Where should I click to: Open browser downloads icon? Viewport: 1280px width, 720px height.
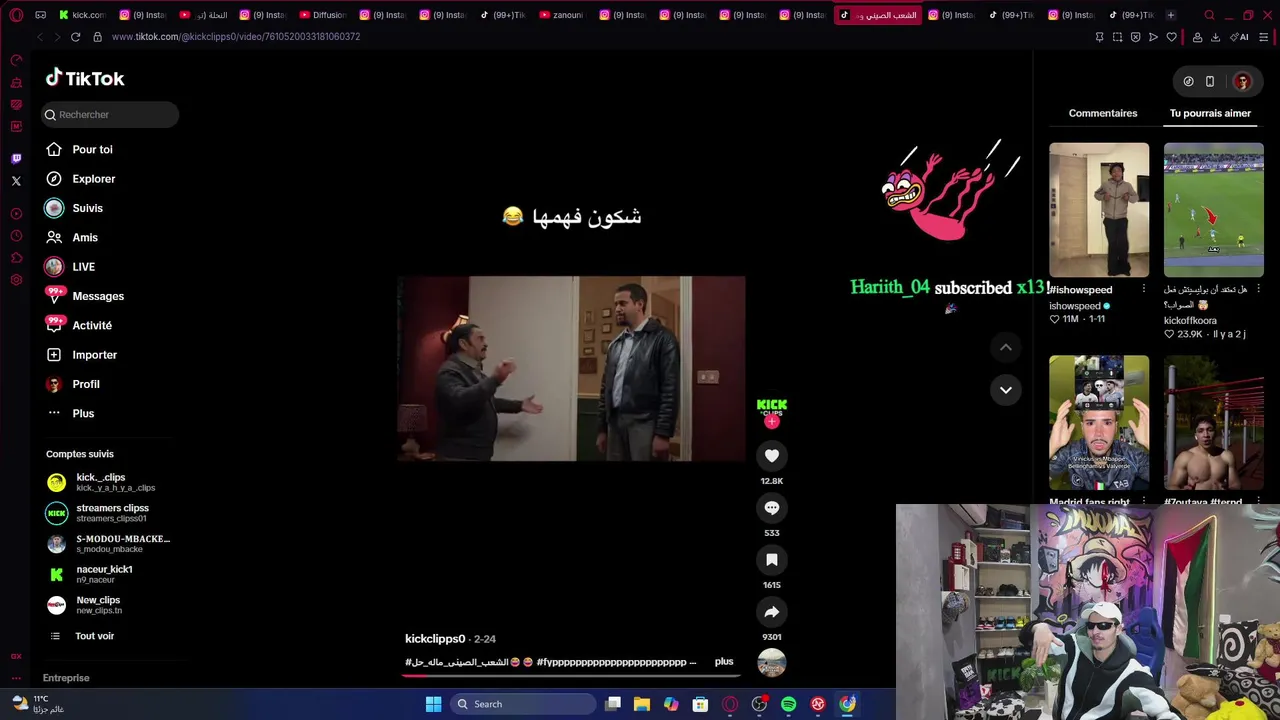pos(1215,37)
